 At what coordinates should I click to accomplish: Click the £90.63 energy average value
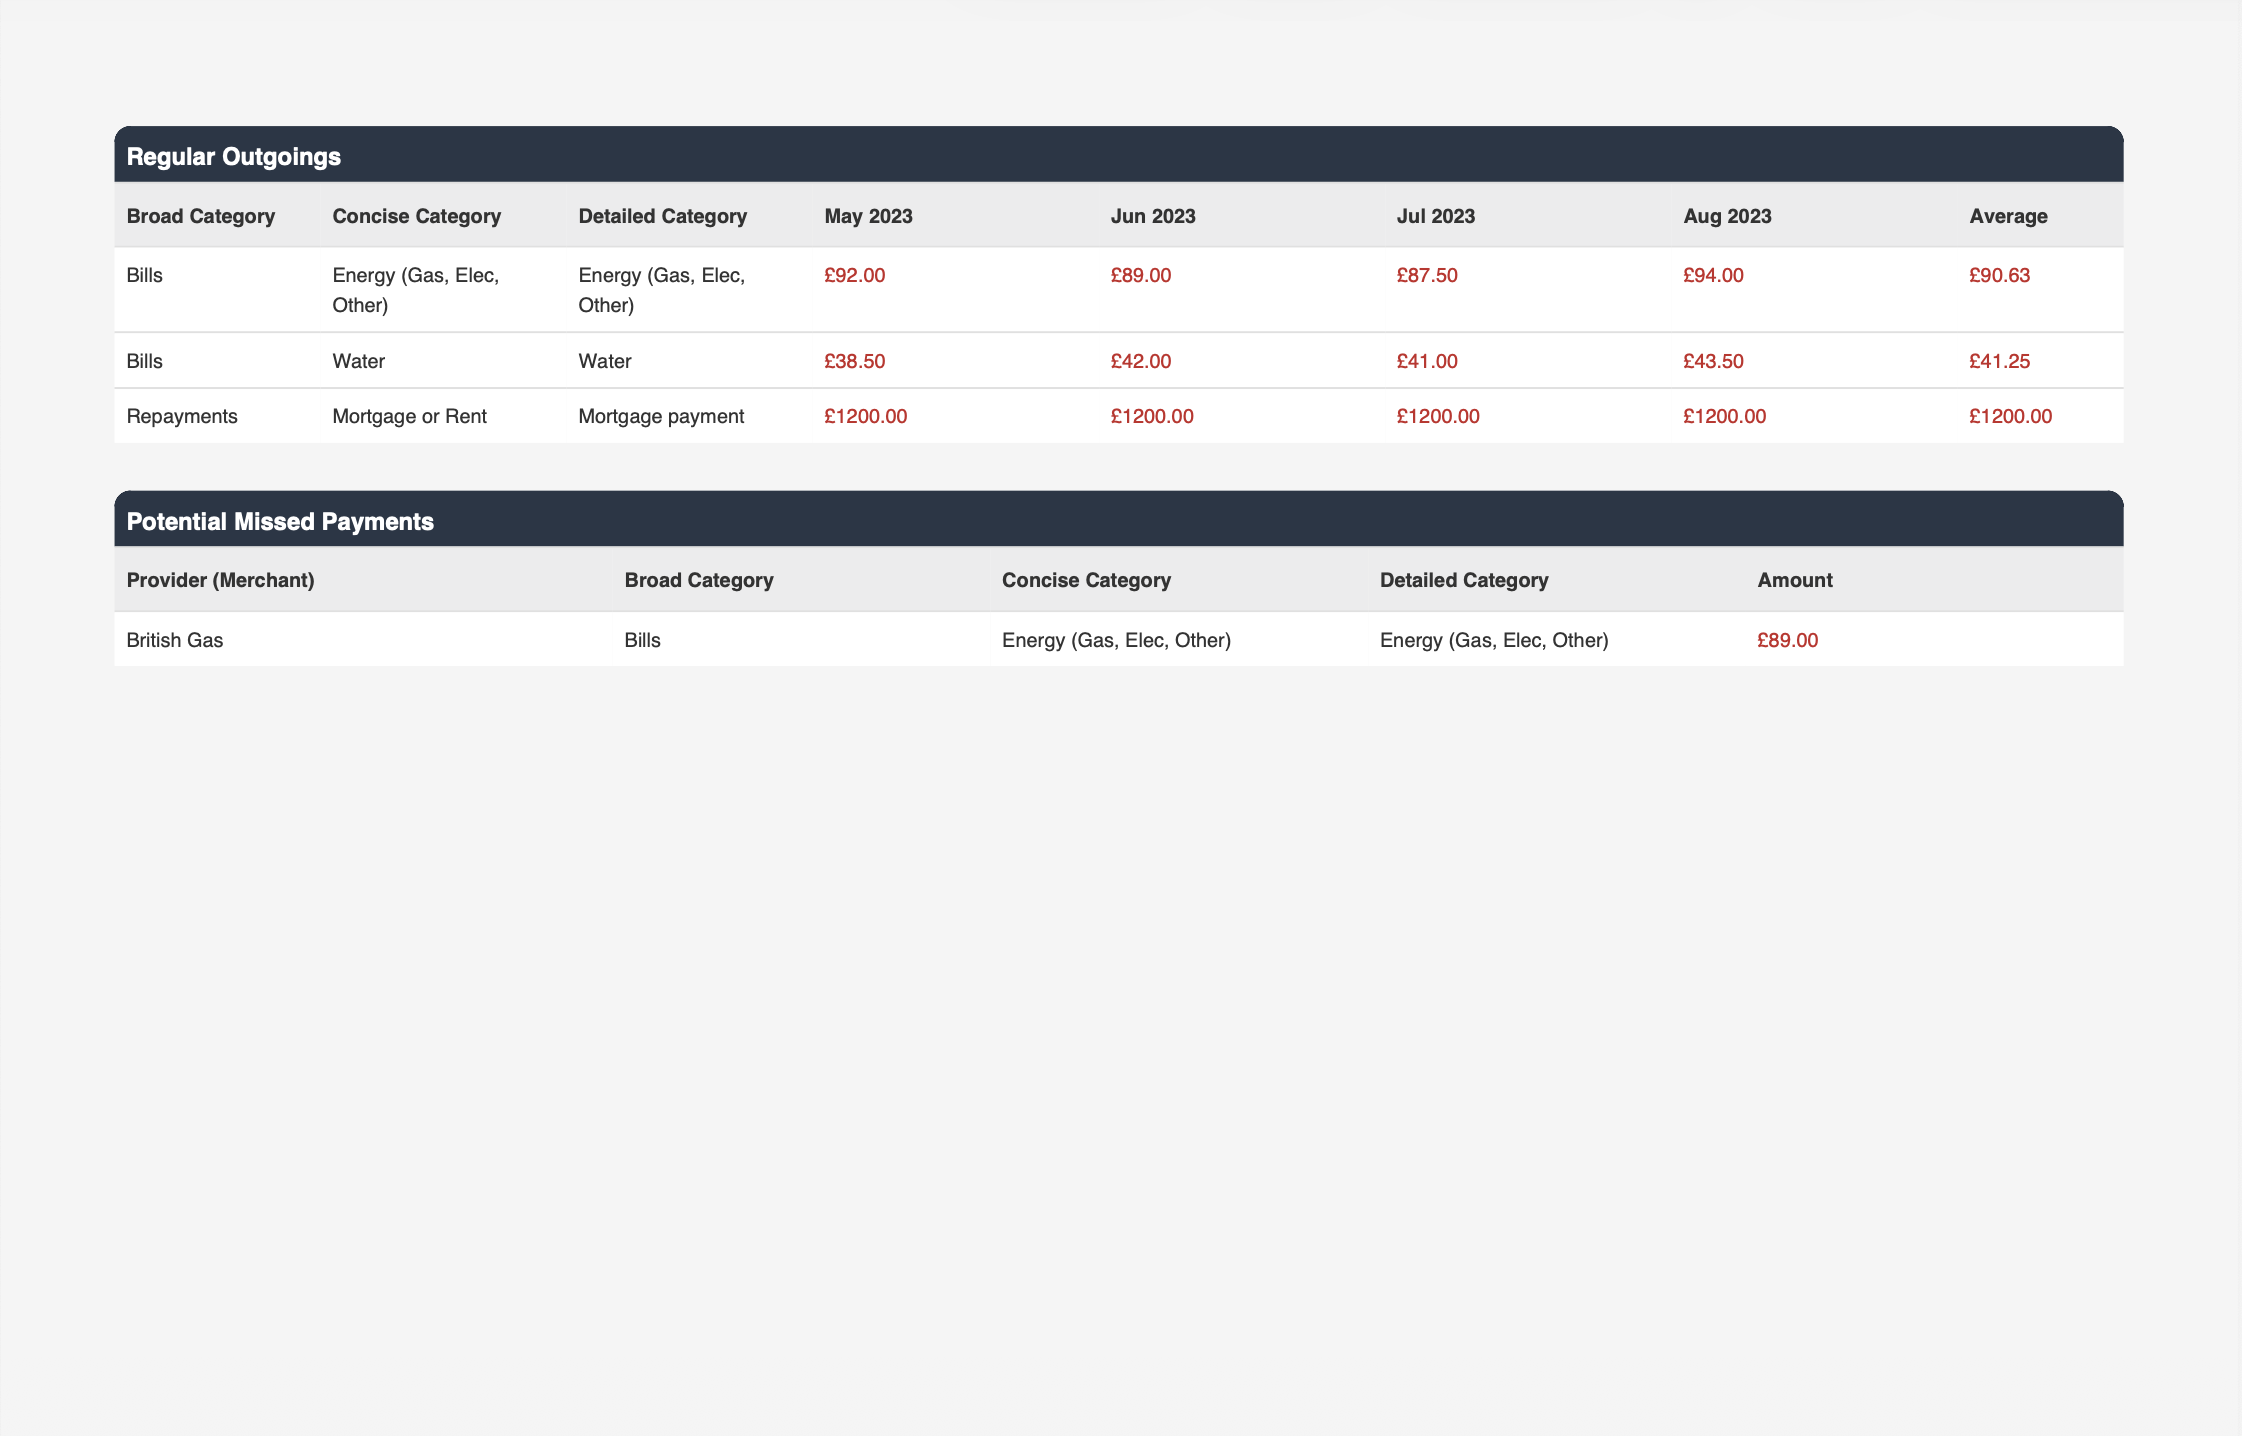point(1999,275)
